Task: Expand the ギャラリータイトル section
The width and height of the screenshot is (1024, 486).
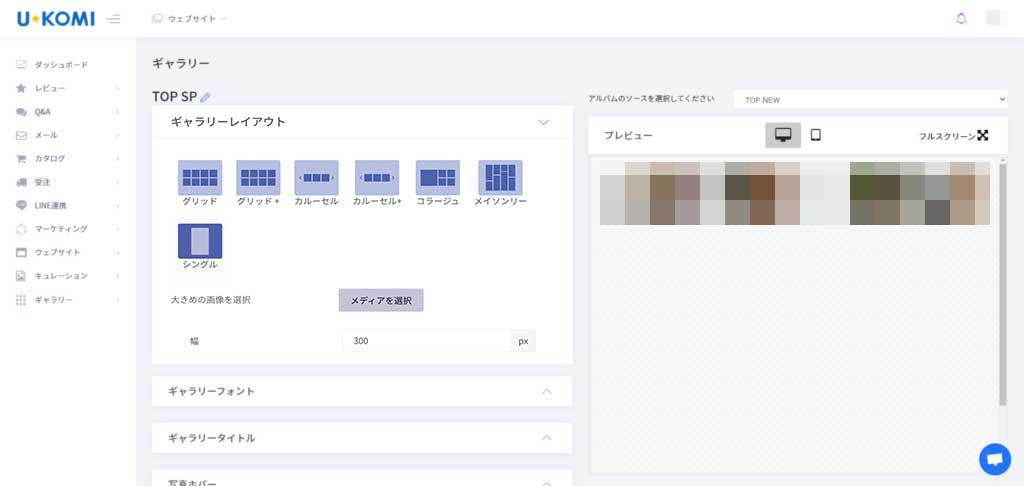Action: pyautogui.click(x=362, y=438)
